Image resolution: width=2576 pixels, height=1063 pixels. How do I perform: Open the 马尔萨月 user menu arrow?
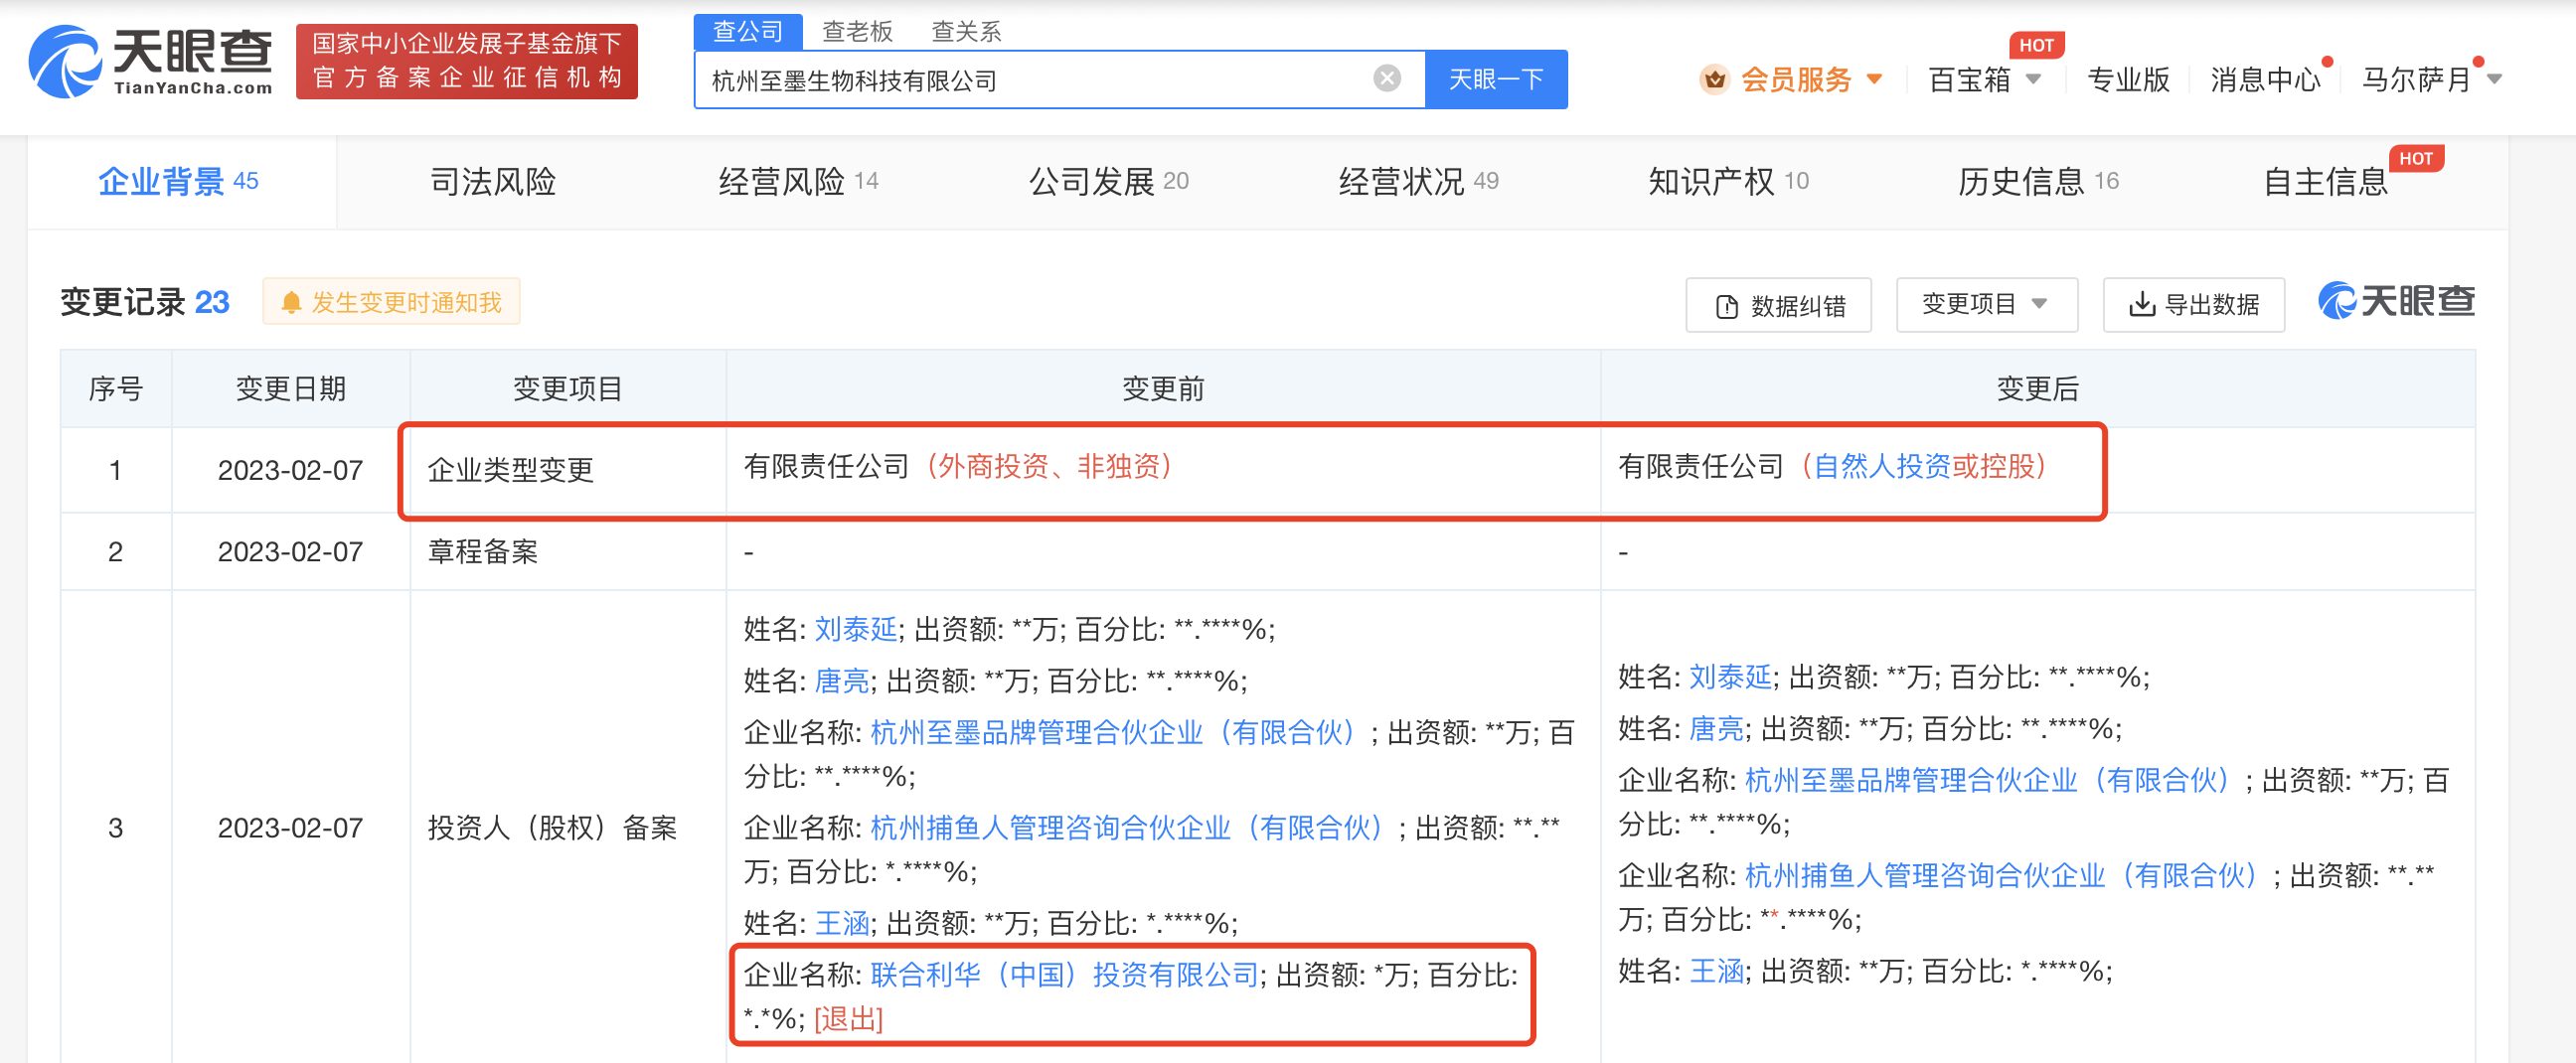click(x=2494, y=79)
